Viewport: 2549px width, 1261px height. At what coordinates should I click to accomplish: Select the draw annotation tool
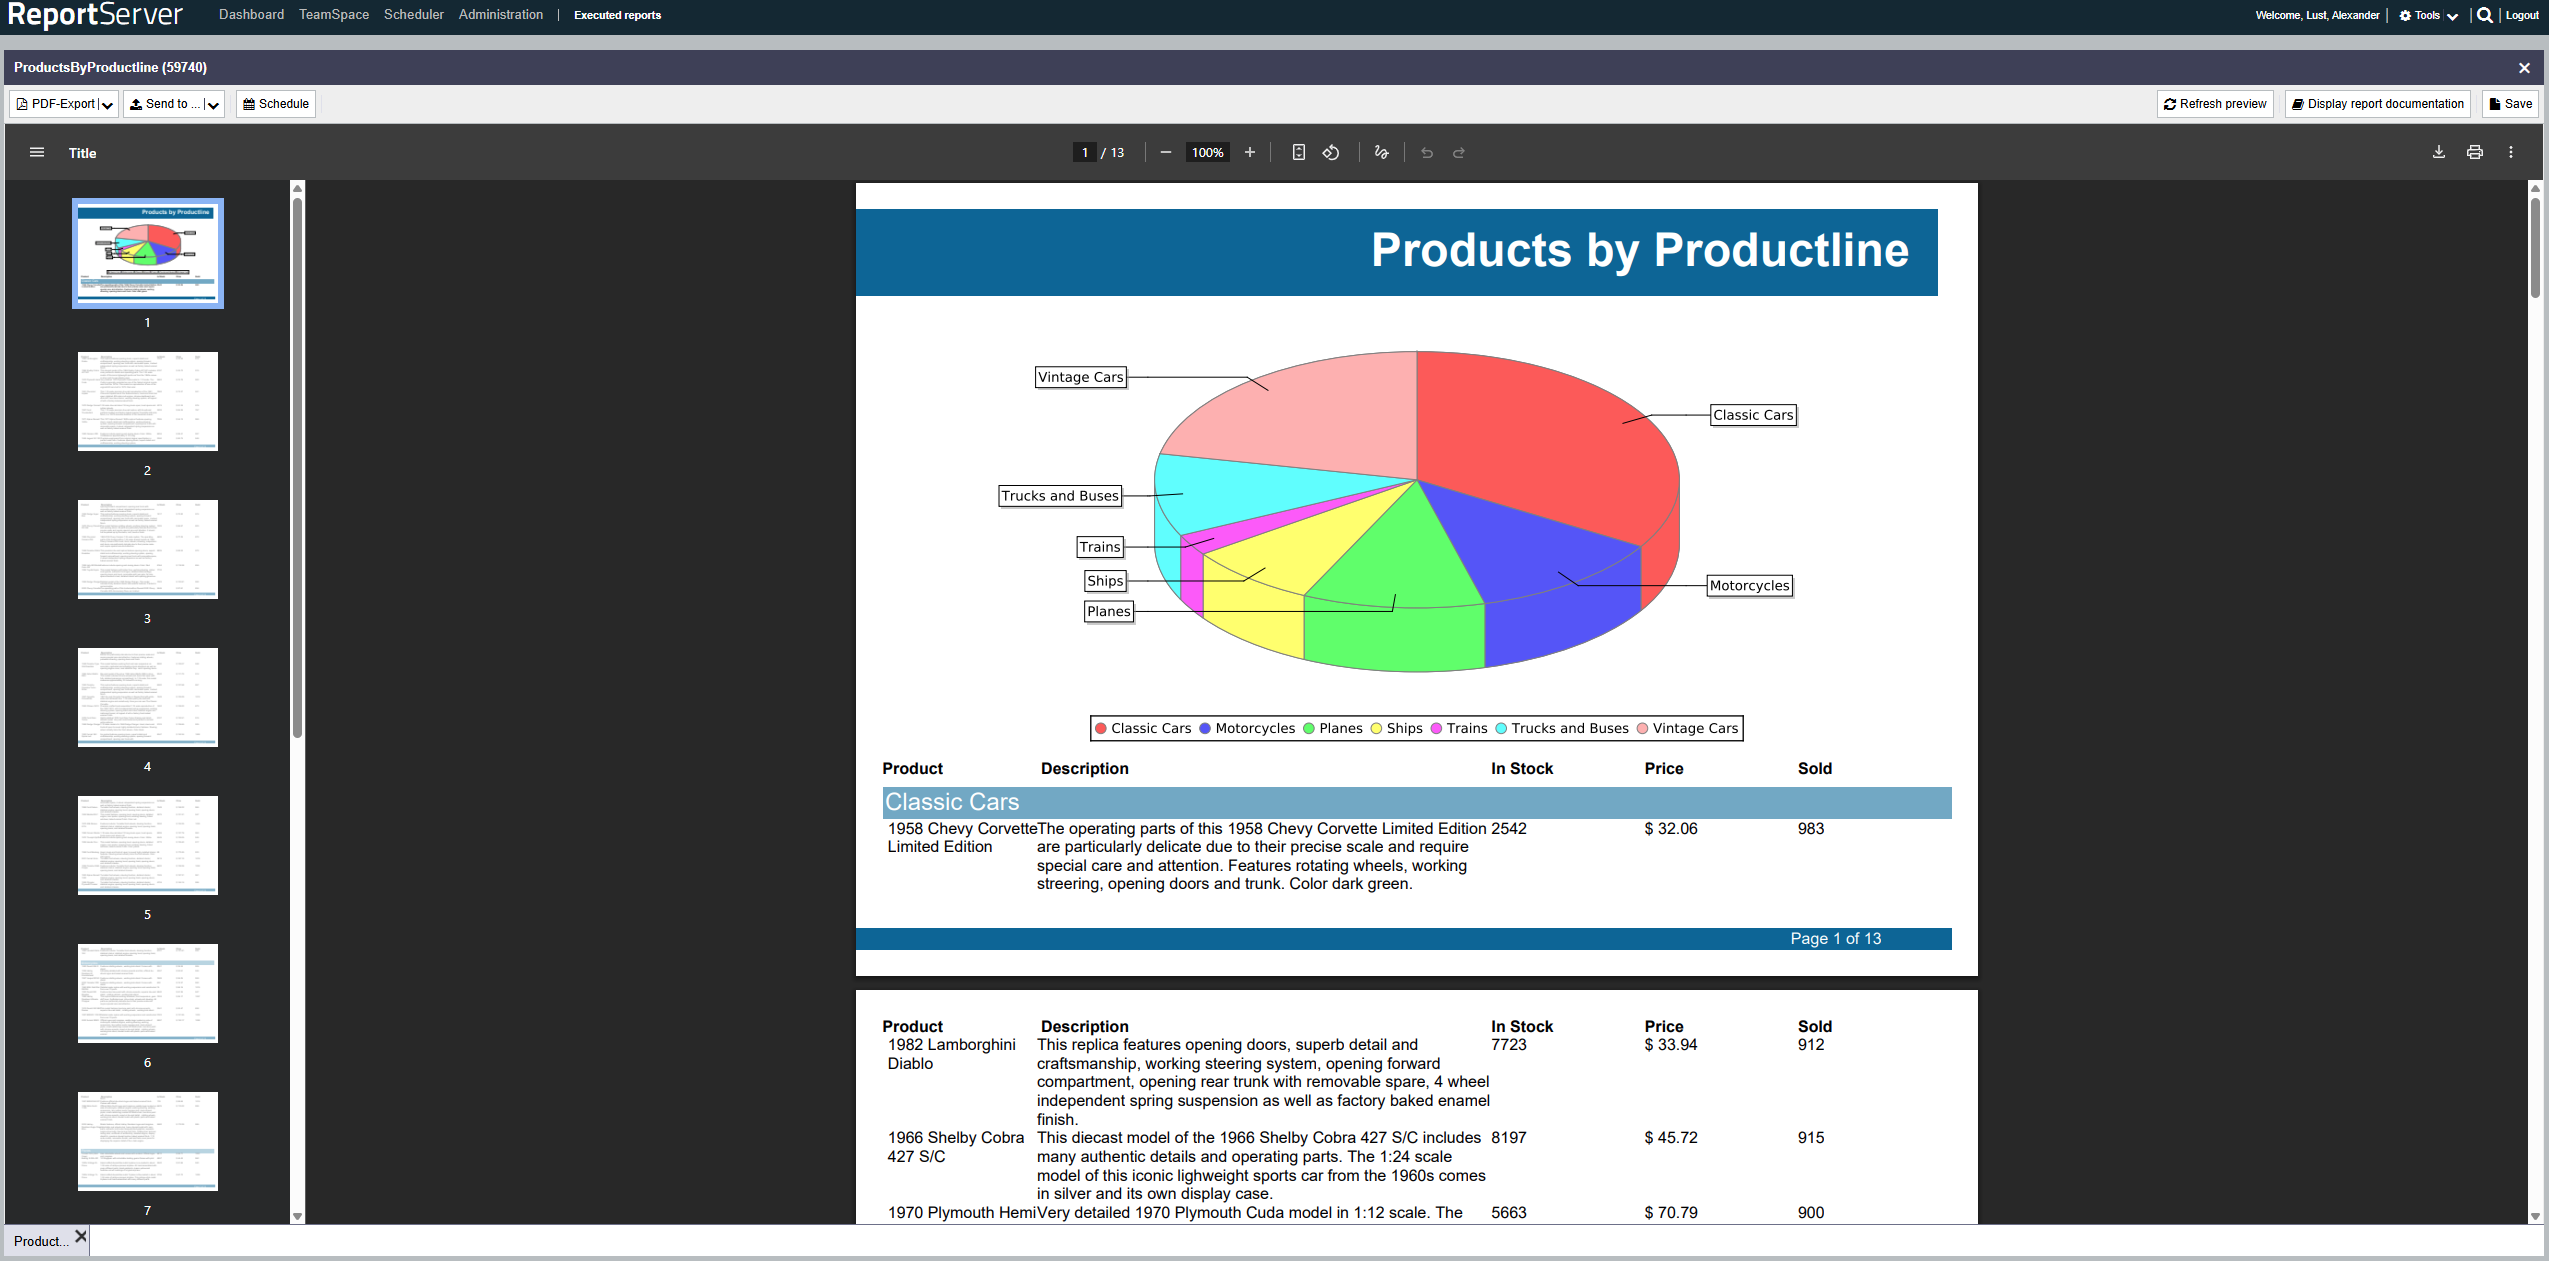1381,153
